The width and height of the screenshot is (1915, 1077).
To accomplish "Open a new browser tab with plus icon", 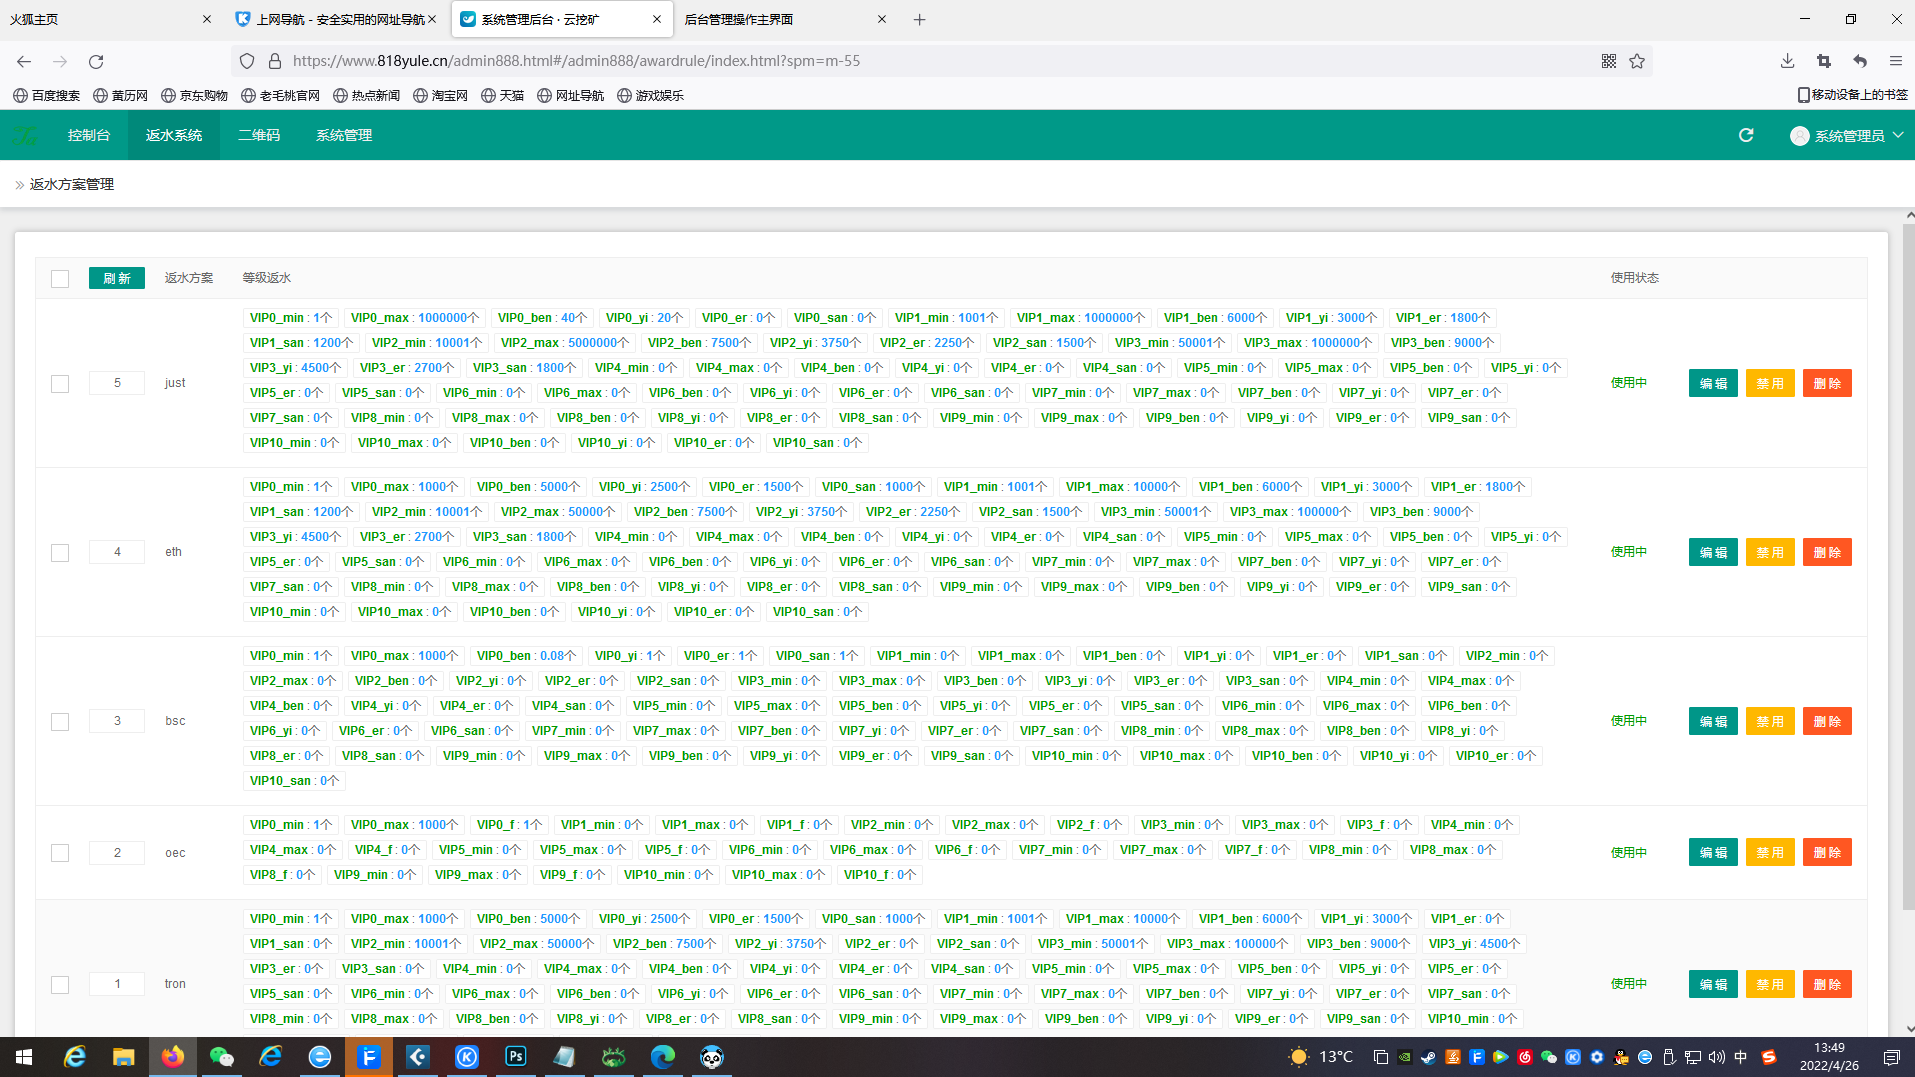I will coord(919,19).
